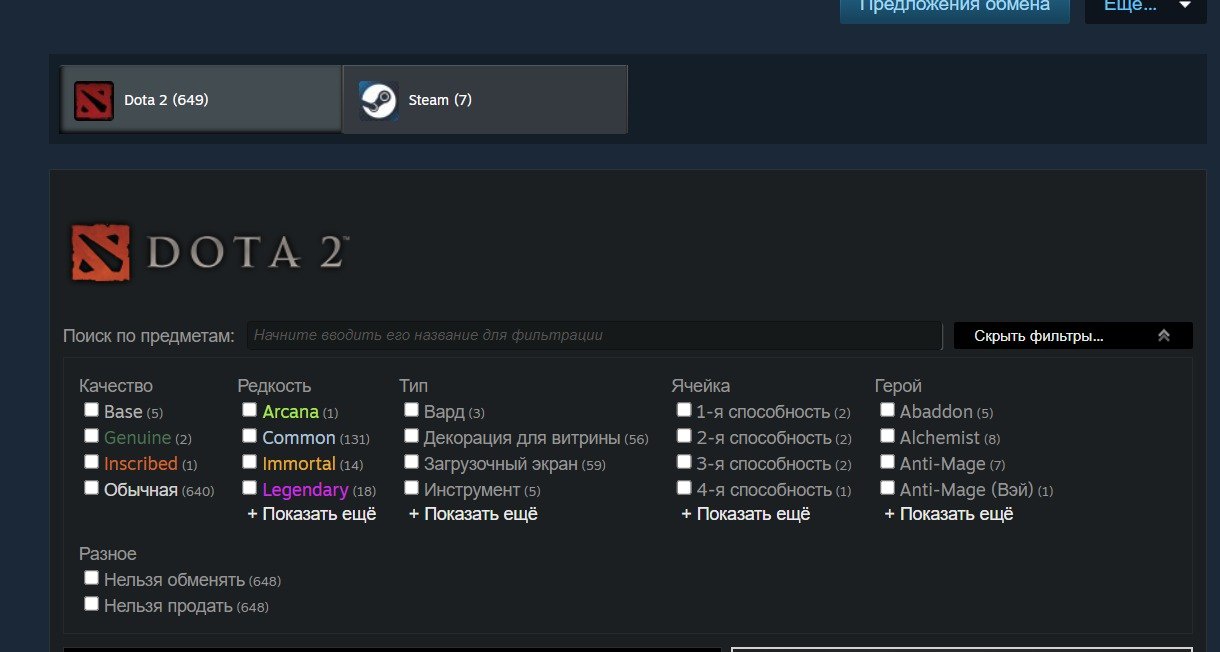The image size is (1220, 652).
Task: Click the Загрузочный экран label text
Action: click(x=501, y=464)
